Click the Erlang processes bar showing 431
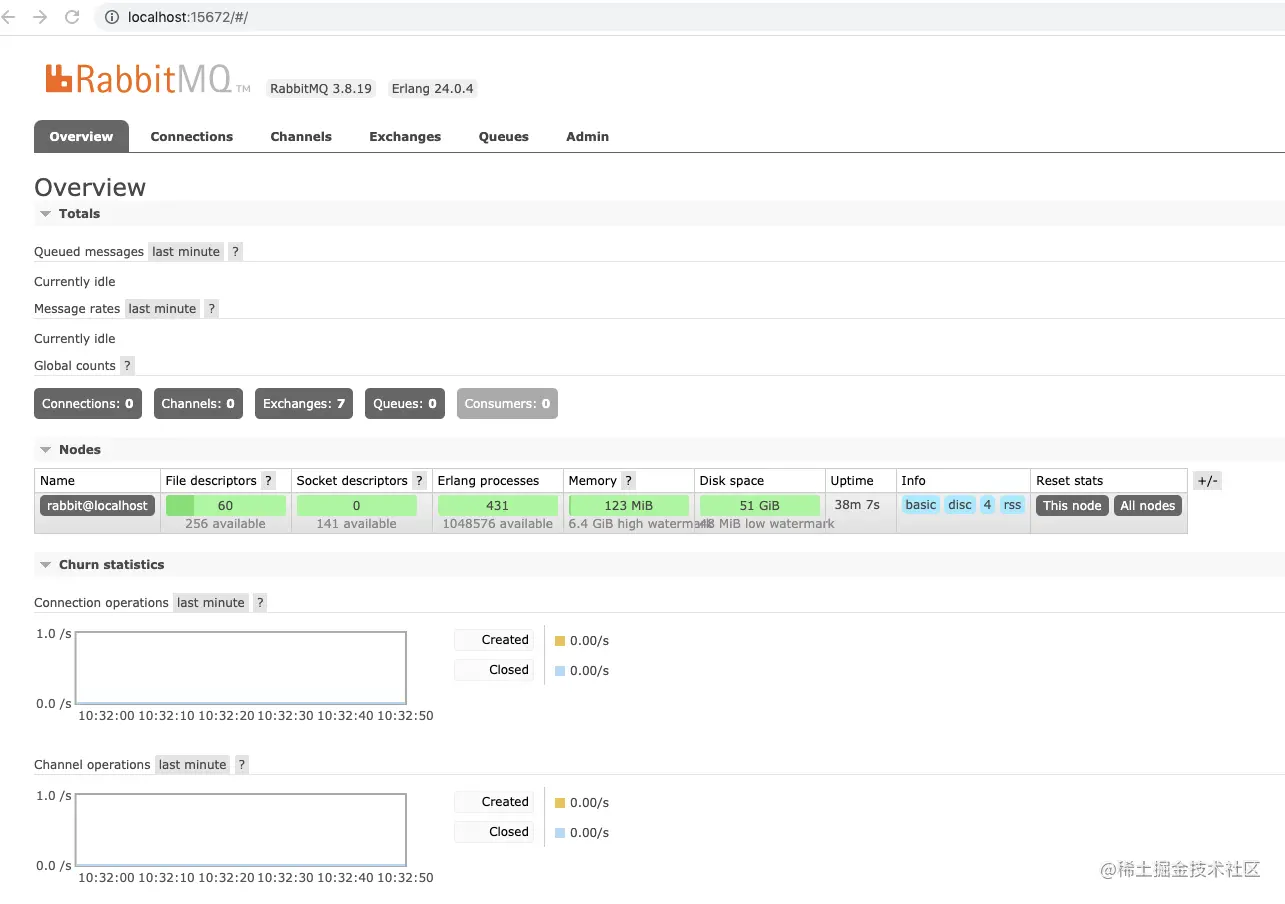Image resolution: width=1285 pixels, height=904 pixels. point(498,506)
